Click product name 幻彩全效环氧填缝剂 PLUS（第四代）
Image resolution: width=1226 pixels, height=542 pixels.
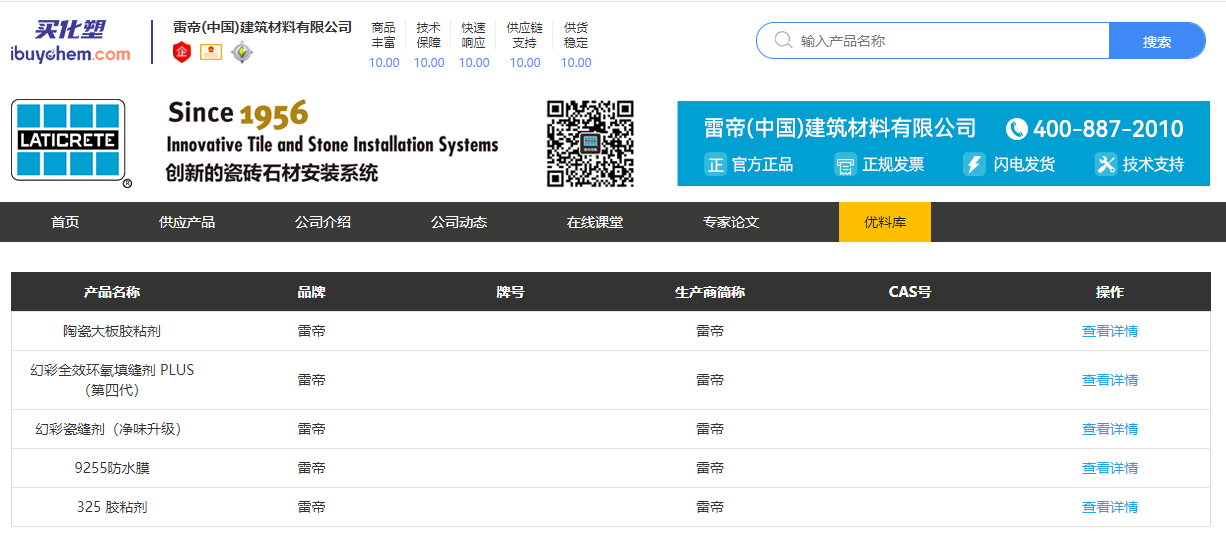[x=112, y=380]
